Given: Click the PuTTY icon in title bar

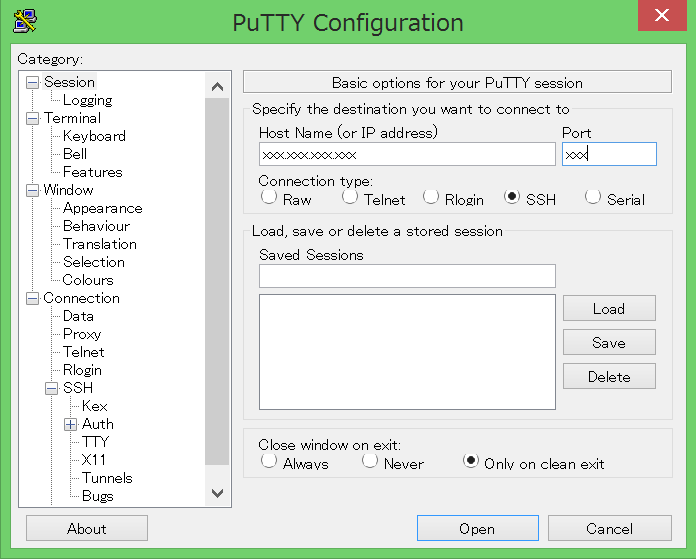Looking at the screenshot, I should coord(25,21).
